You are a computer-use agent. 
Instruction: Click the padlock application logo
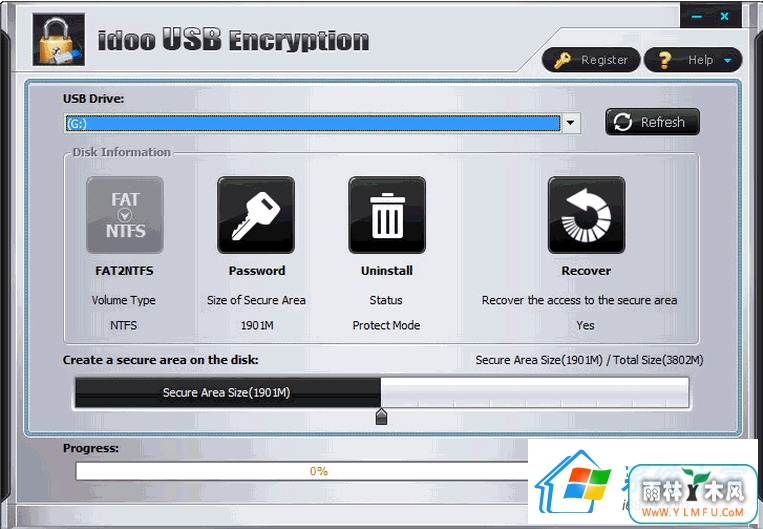click(59, 39)
